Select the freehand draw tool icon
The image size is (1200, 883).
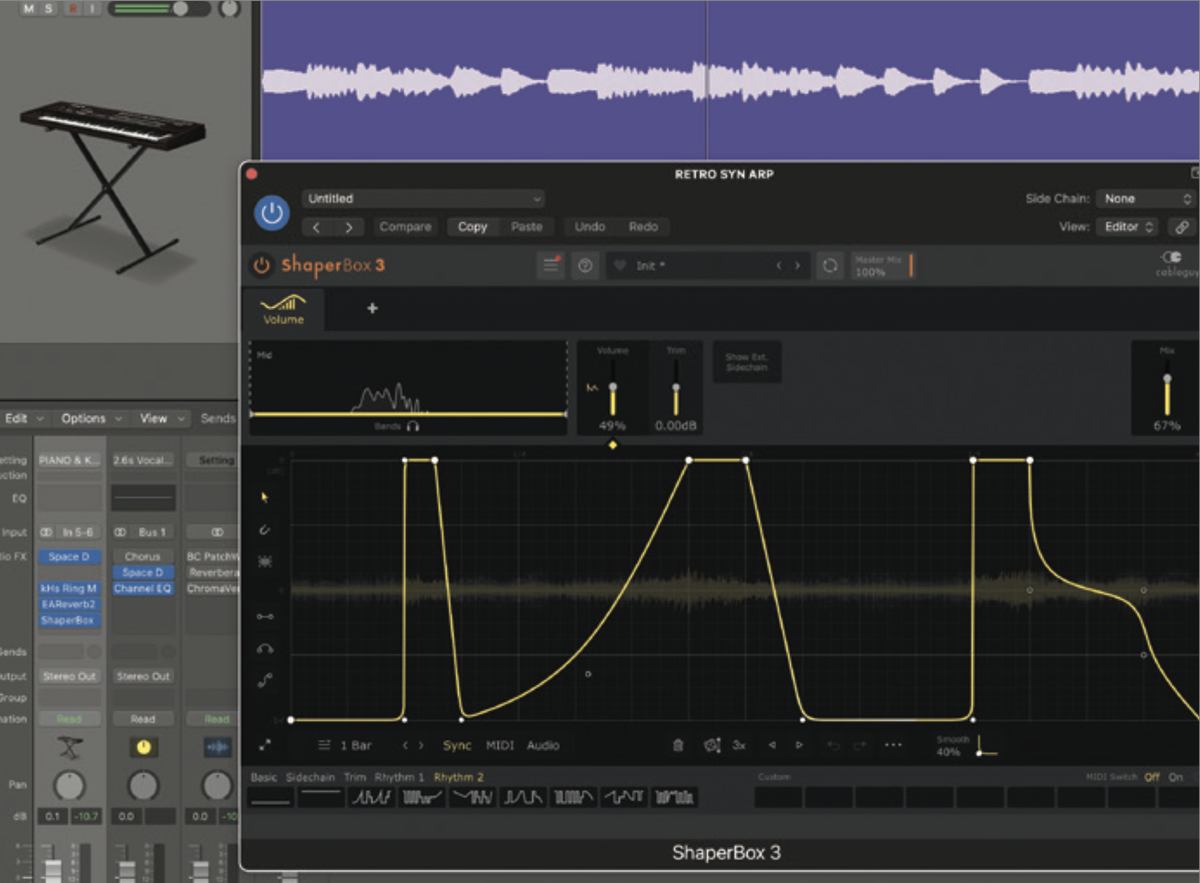[x=264, y=562]
